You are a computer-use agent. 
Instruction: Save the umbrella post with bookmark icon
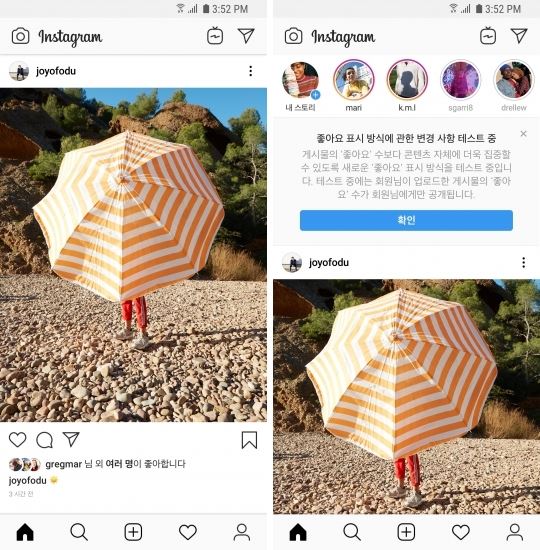[x=249, y=440]
